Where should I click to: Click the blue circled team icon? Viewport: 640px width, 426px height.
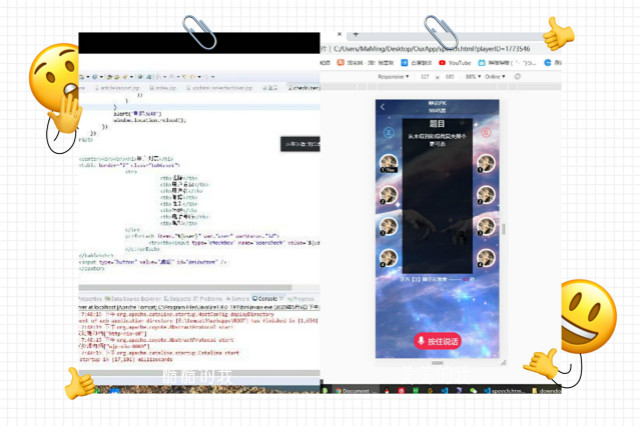(389, 133)
